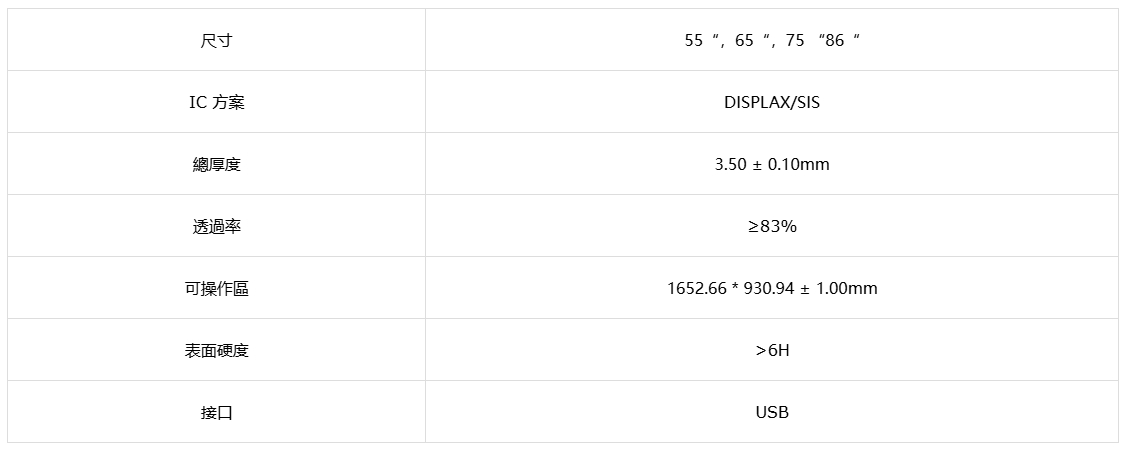Click the ± 1.00mm tolerance text
The image size is (1131, 455).
[x=839, y=288]
